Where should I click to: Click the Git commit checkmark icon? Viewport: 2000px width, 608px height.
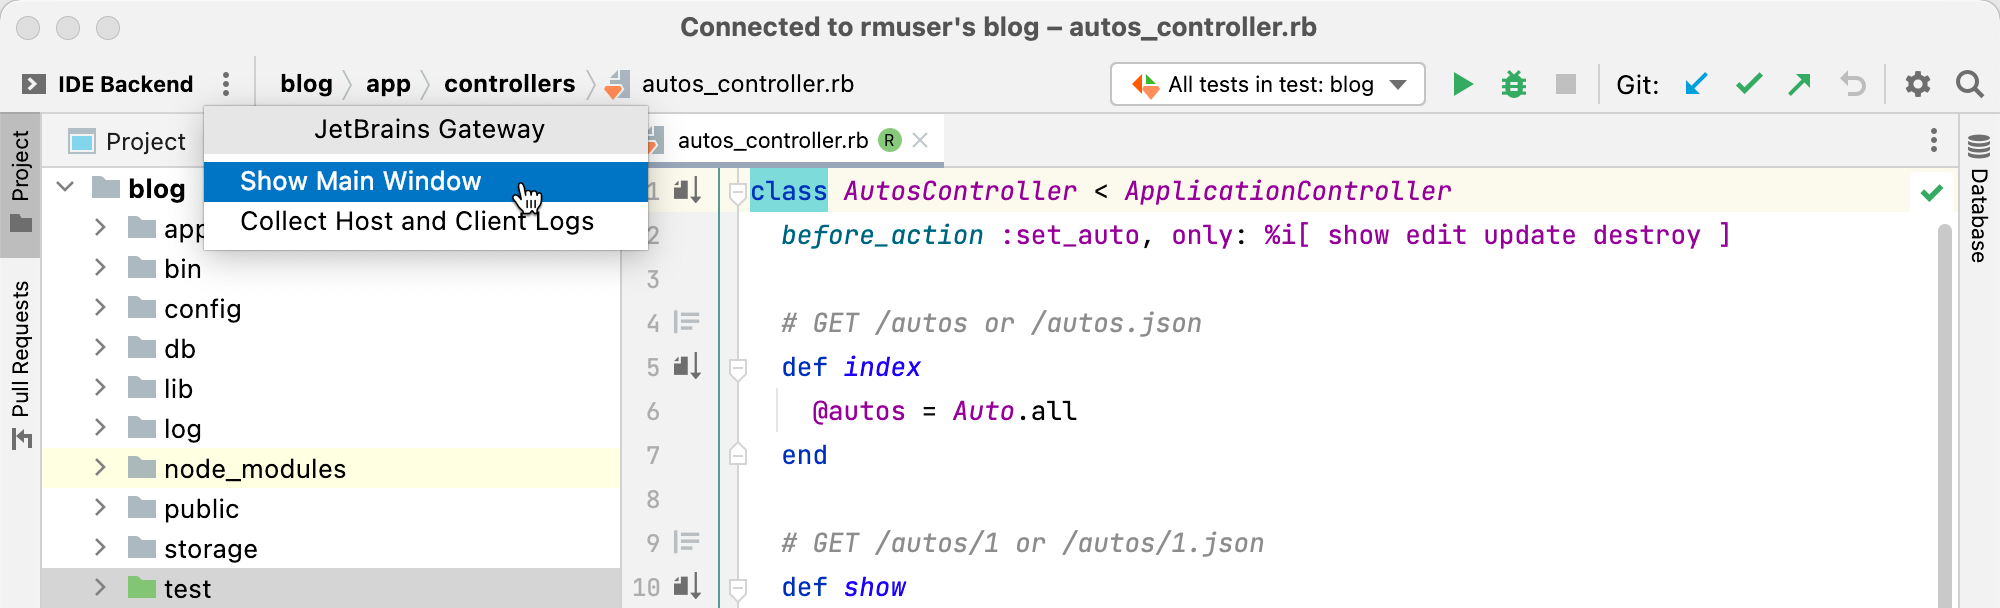pyautogui.click(x=1748, y=84)
